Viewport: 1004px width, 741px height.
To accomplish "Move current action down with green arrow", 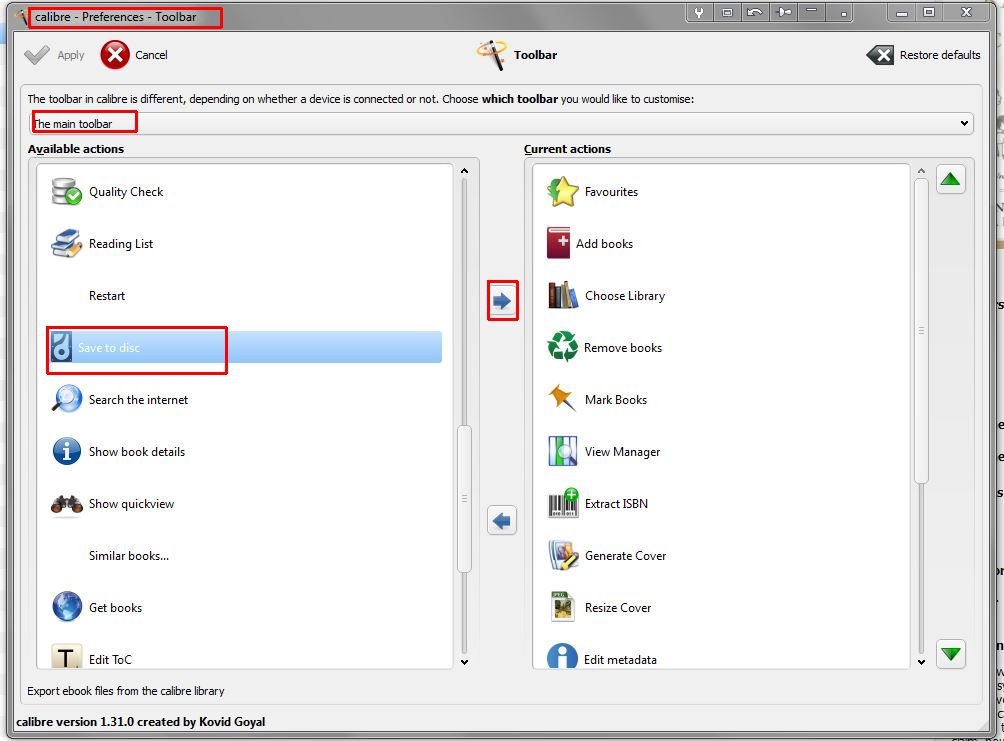I will tap(951, 654).
